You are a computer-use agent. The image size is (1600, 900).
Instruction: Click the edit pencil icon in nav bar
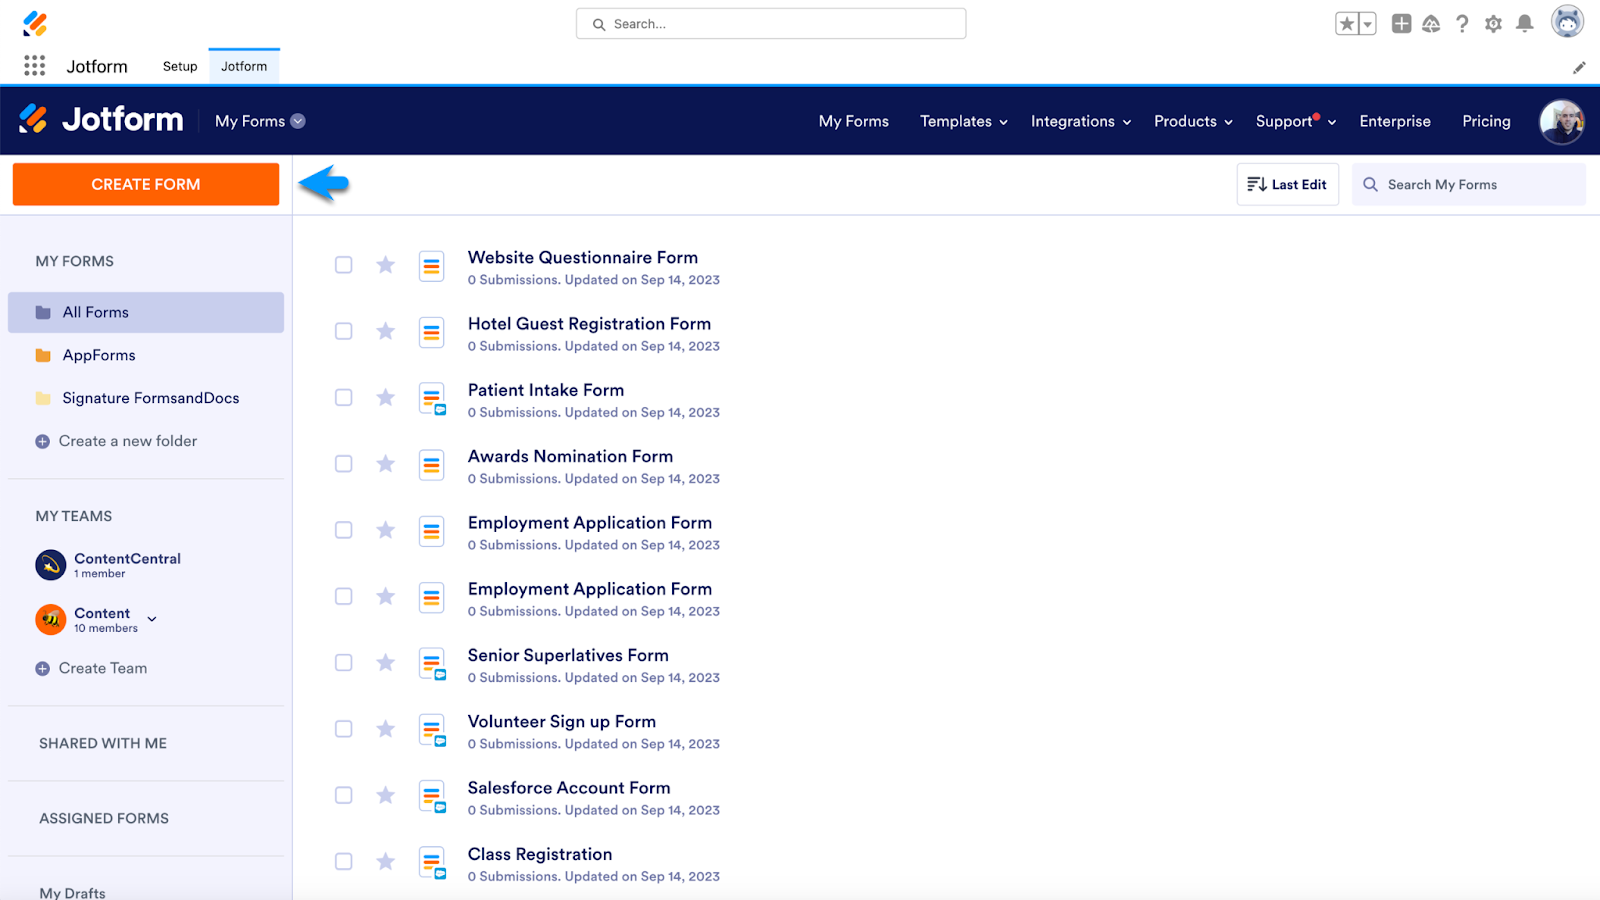point(1579,68)
